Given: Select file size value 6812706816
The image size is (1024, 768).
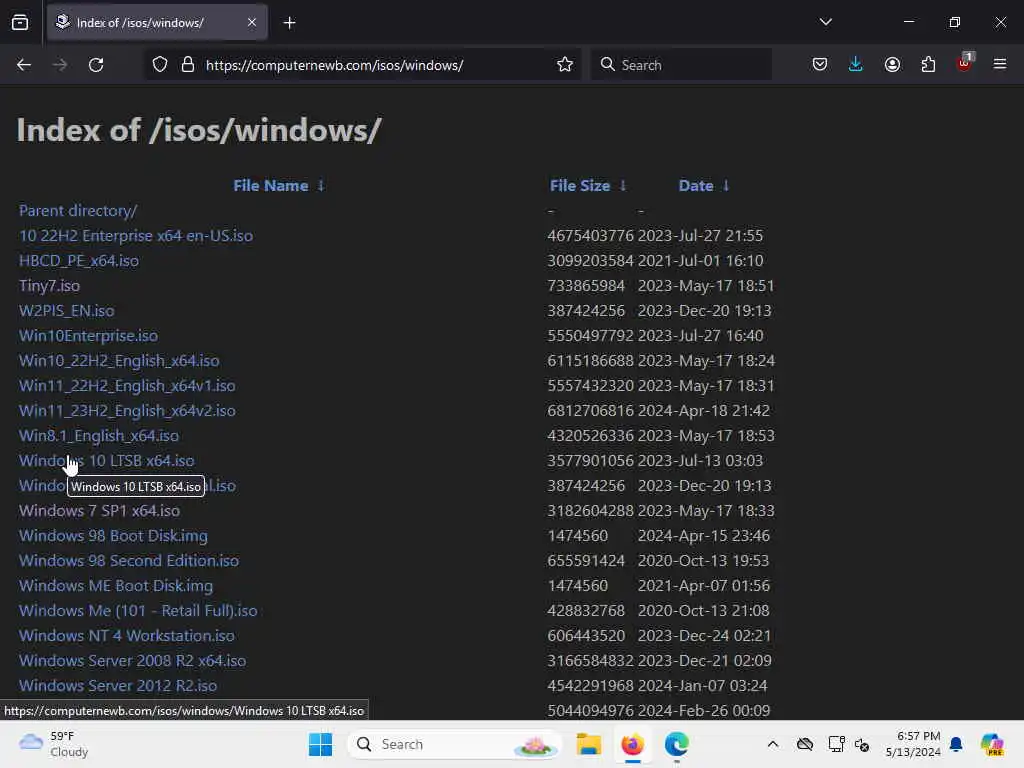Looking at the screenshot, I should click(x=590, y=411).
